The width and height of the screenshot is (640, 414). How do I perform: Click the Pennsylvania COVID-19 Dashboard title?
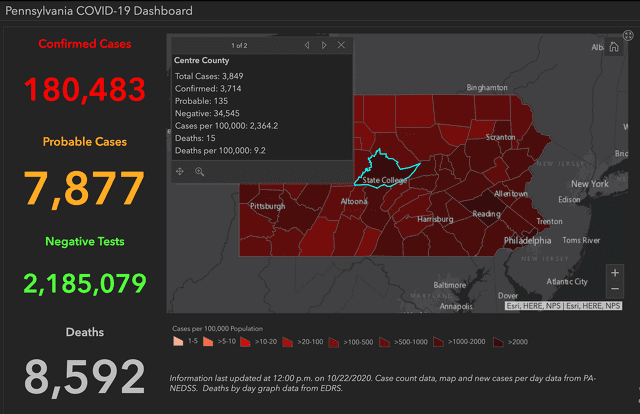pos(99,11)
